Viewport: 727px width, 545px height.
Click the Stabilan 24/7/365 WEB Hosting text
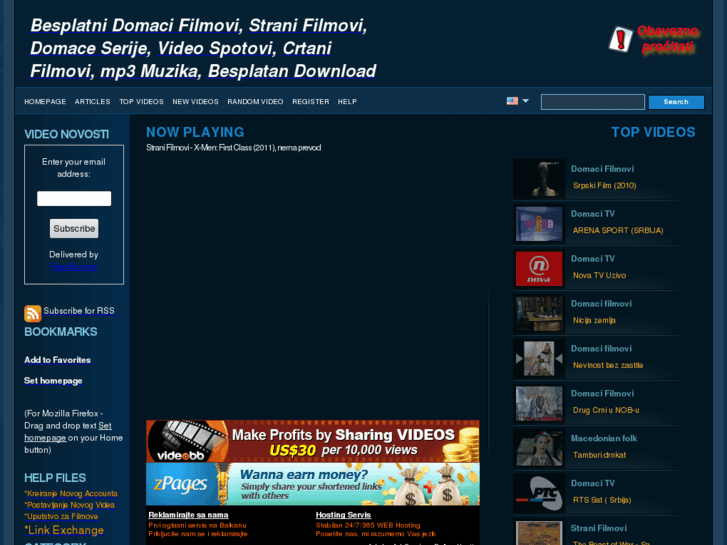[x=368, y=526]
